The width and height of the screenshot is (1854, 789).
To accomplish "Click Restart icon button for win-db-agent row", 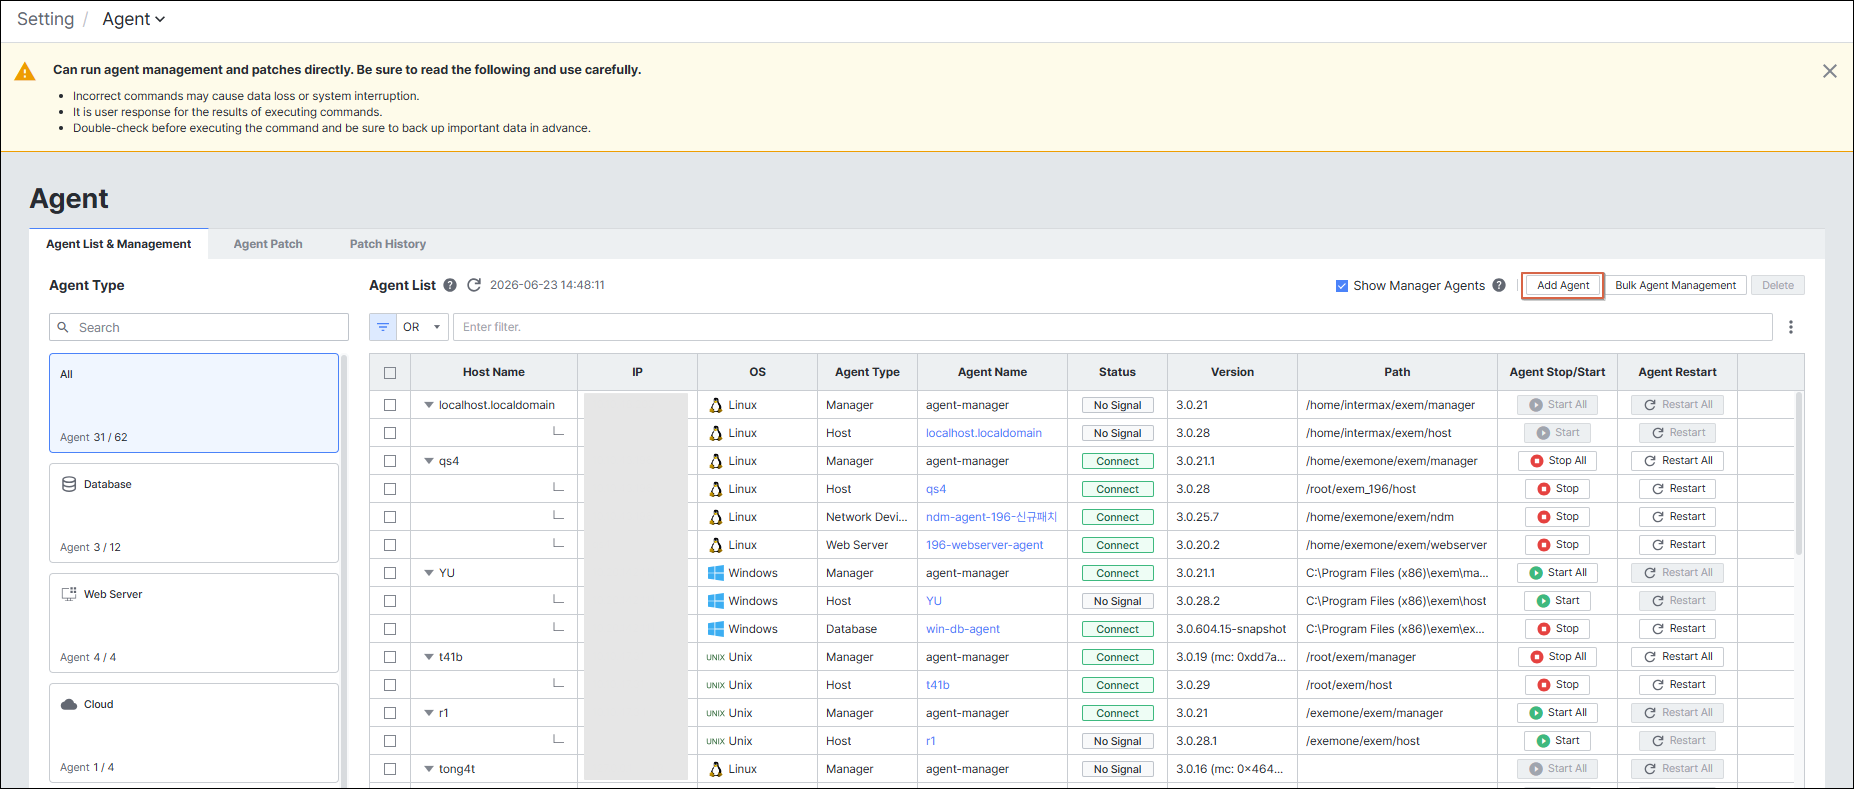I will [x=1679, y=629].
